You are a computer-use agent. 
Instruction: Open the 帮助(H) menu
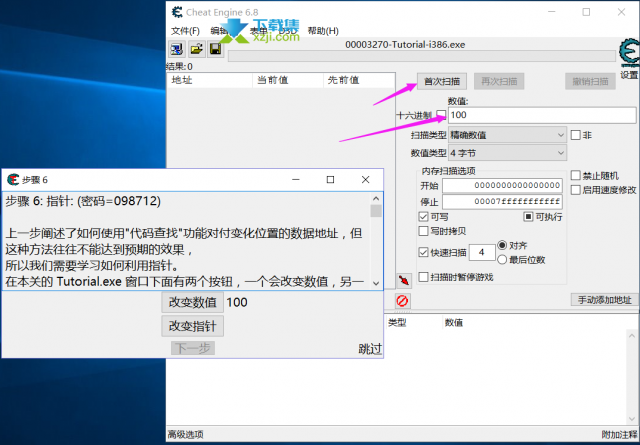(x=323, y=31)
